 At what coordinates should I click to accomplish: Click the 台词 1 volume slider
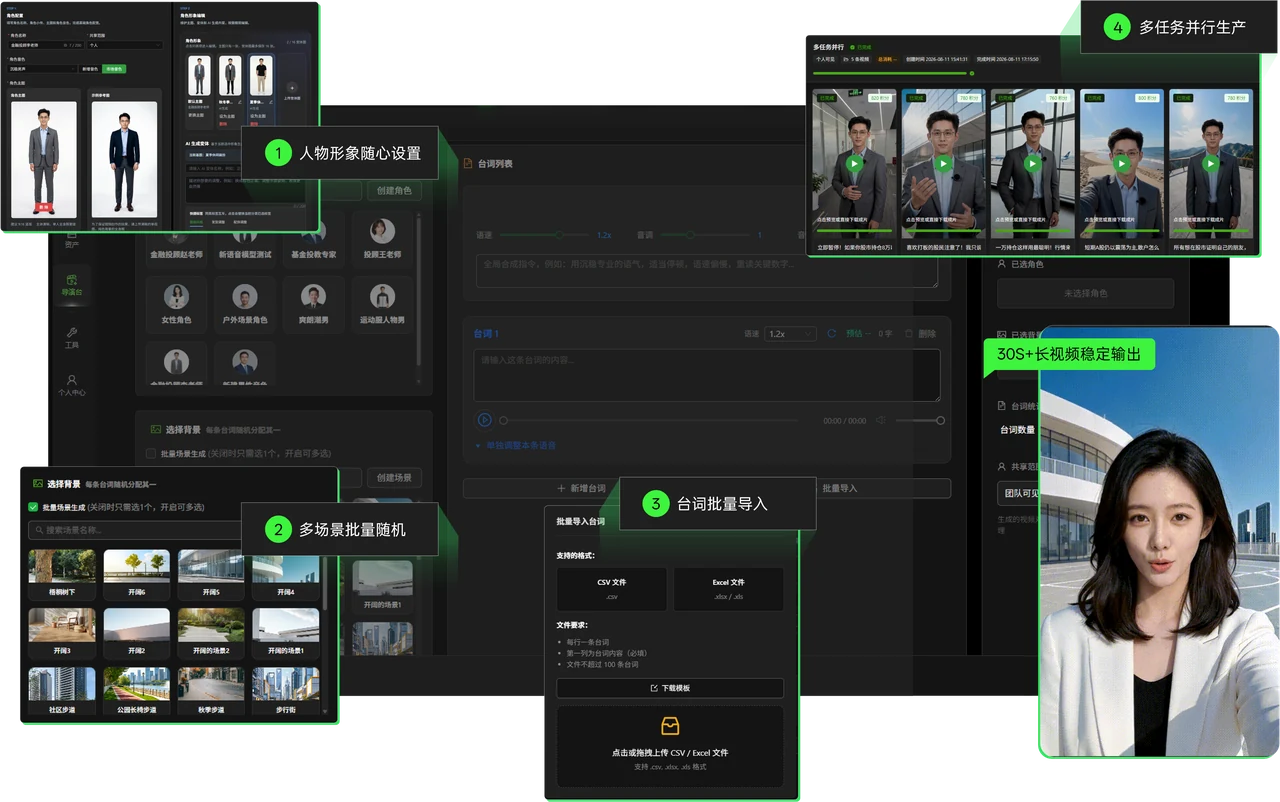[920, 421]
